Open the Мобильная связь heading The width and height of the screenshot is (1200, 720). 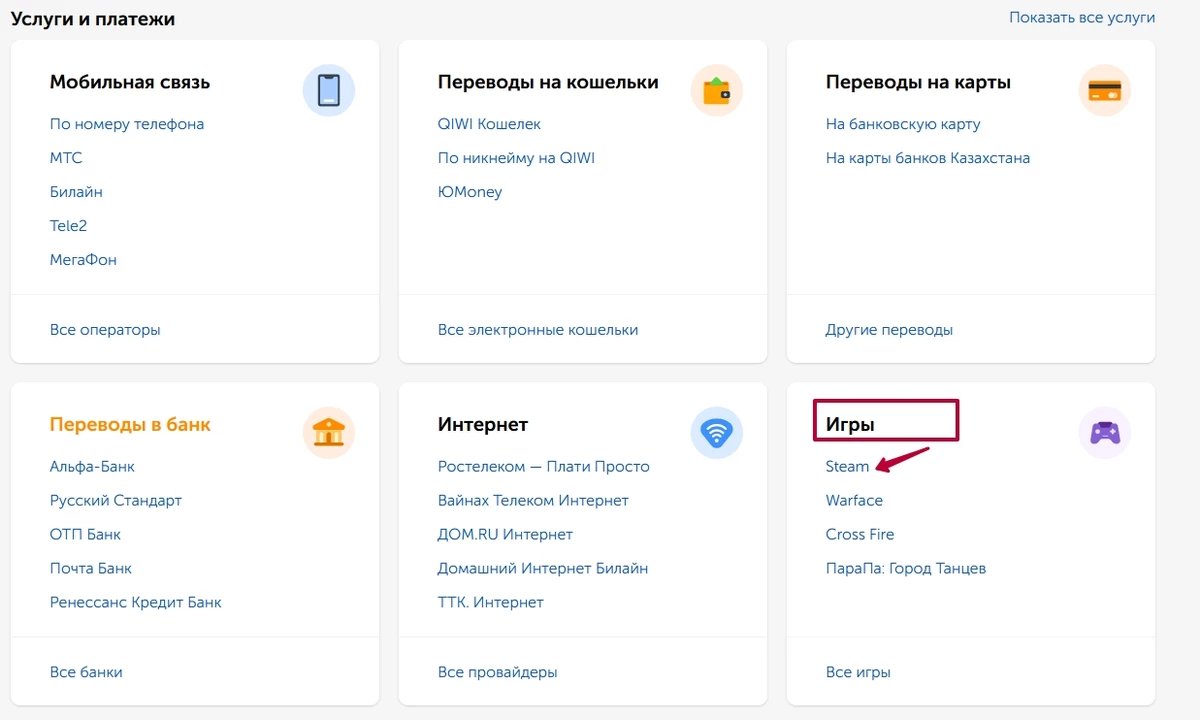point(130,82)
